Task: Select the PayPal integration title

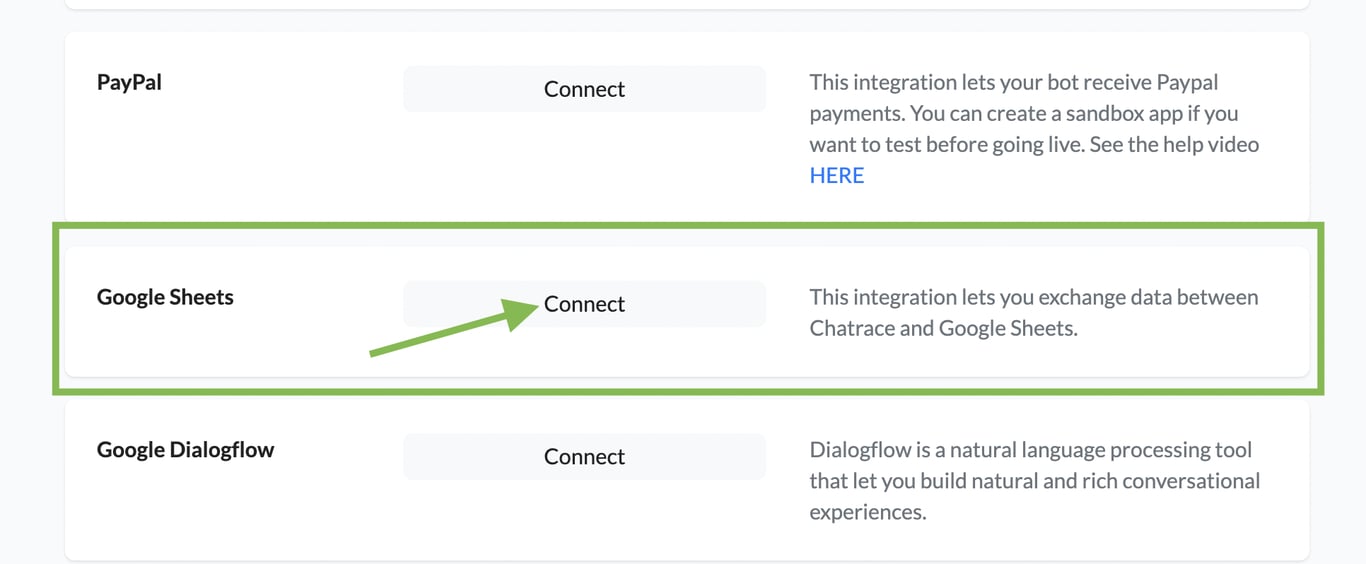Action: pos(129,82)
